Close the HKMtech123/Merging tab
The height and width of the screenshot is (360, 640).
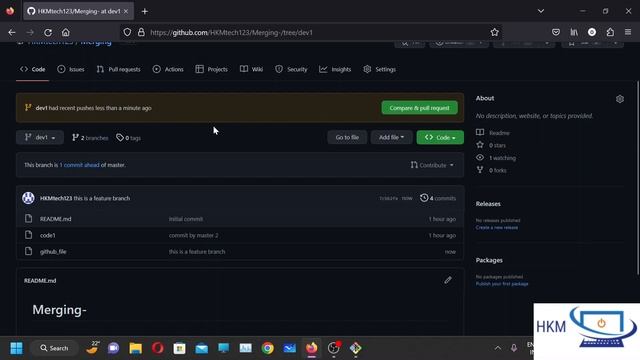126,11
